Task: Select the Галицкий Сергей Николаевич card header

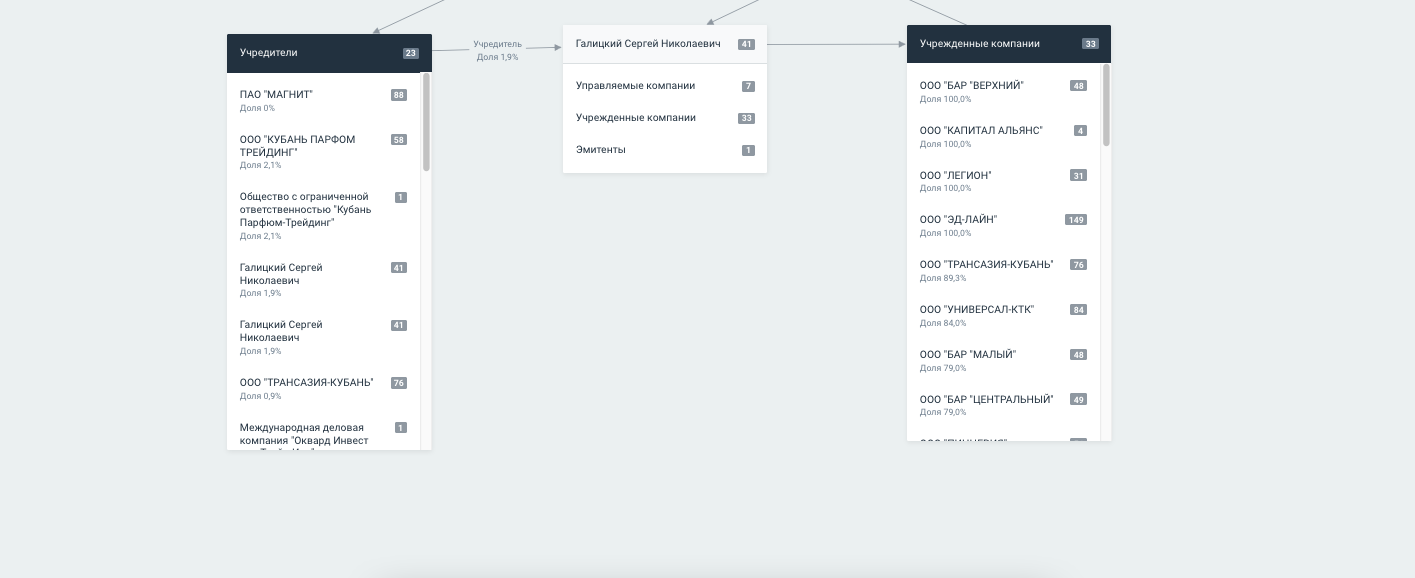Action: coord(665,44)
